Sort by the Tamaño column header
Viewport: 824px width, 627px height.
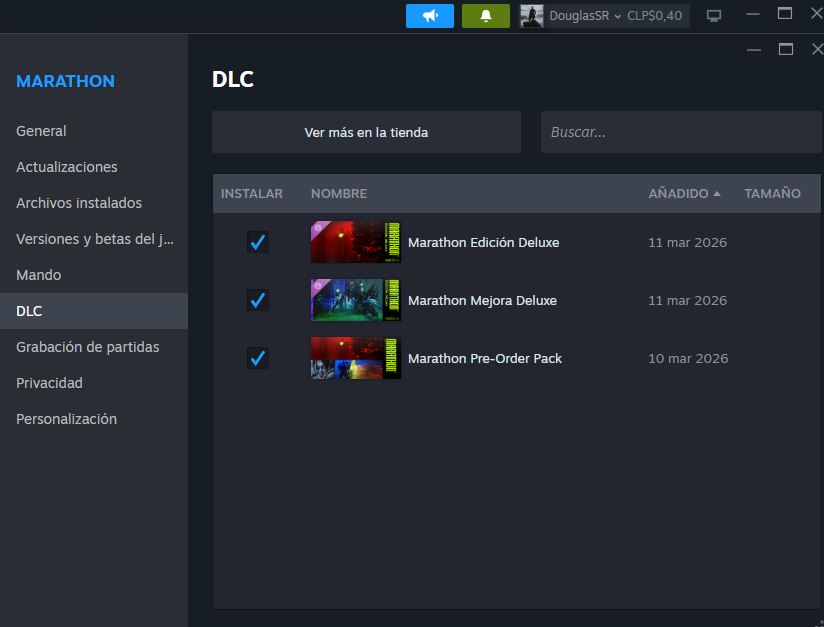point(772,194)
